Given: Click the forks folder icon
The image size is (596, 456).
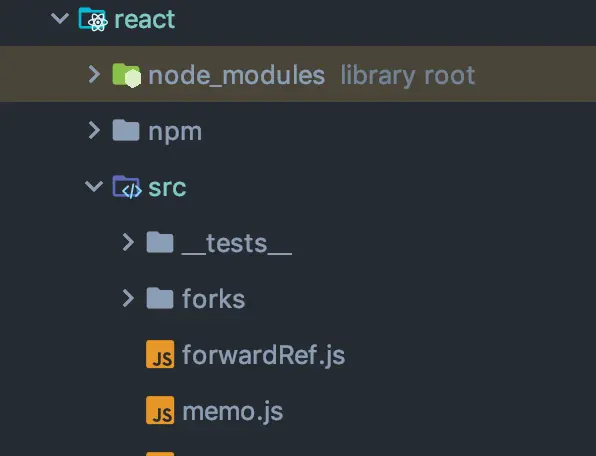Looking at the screenshot, I should point(160,298).
